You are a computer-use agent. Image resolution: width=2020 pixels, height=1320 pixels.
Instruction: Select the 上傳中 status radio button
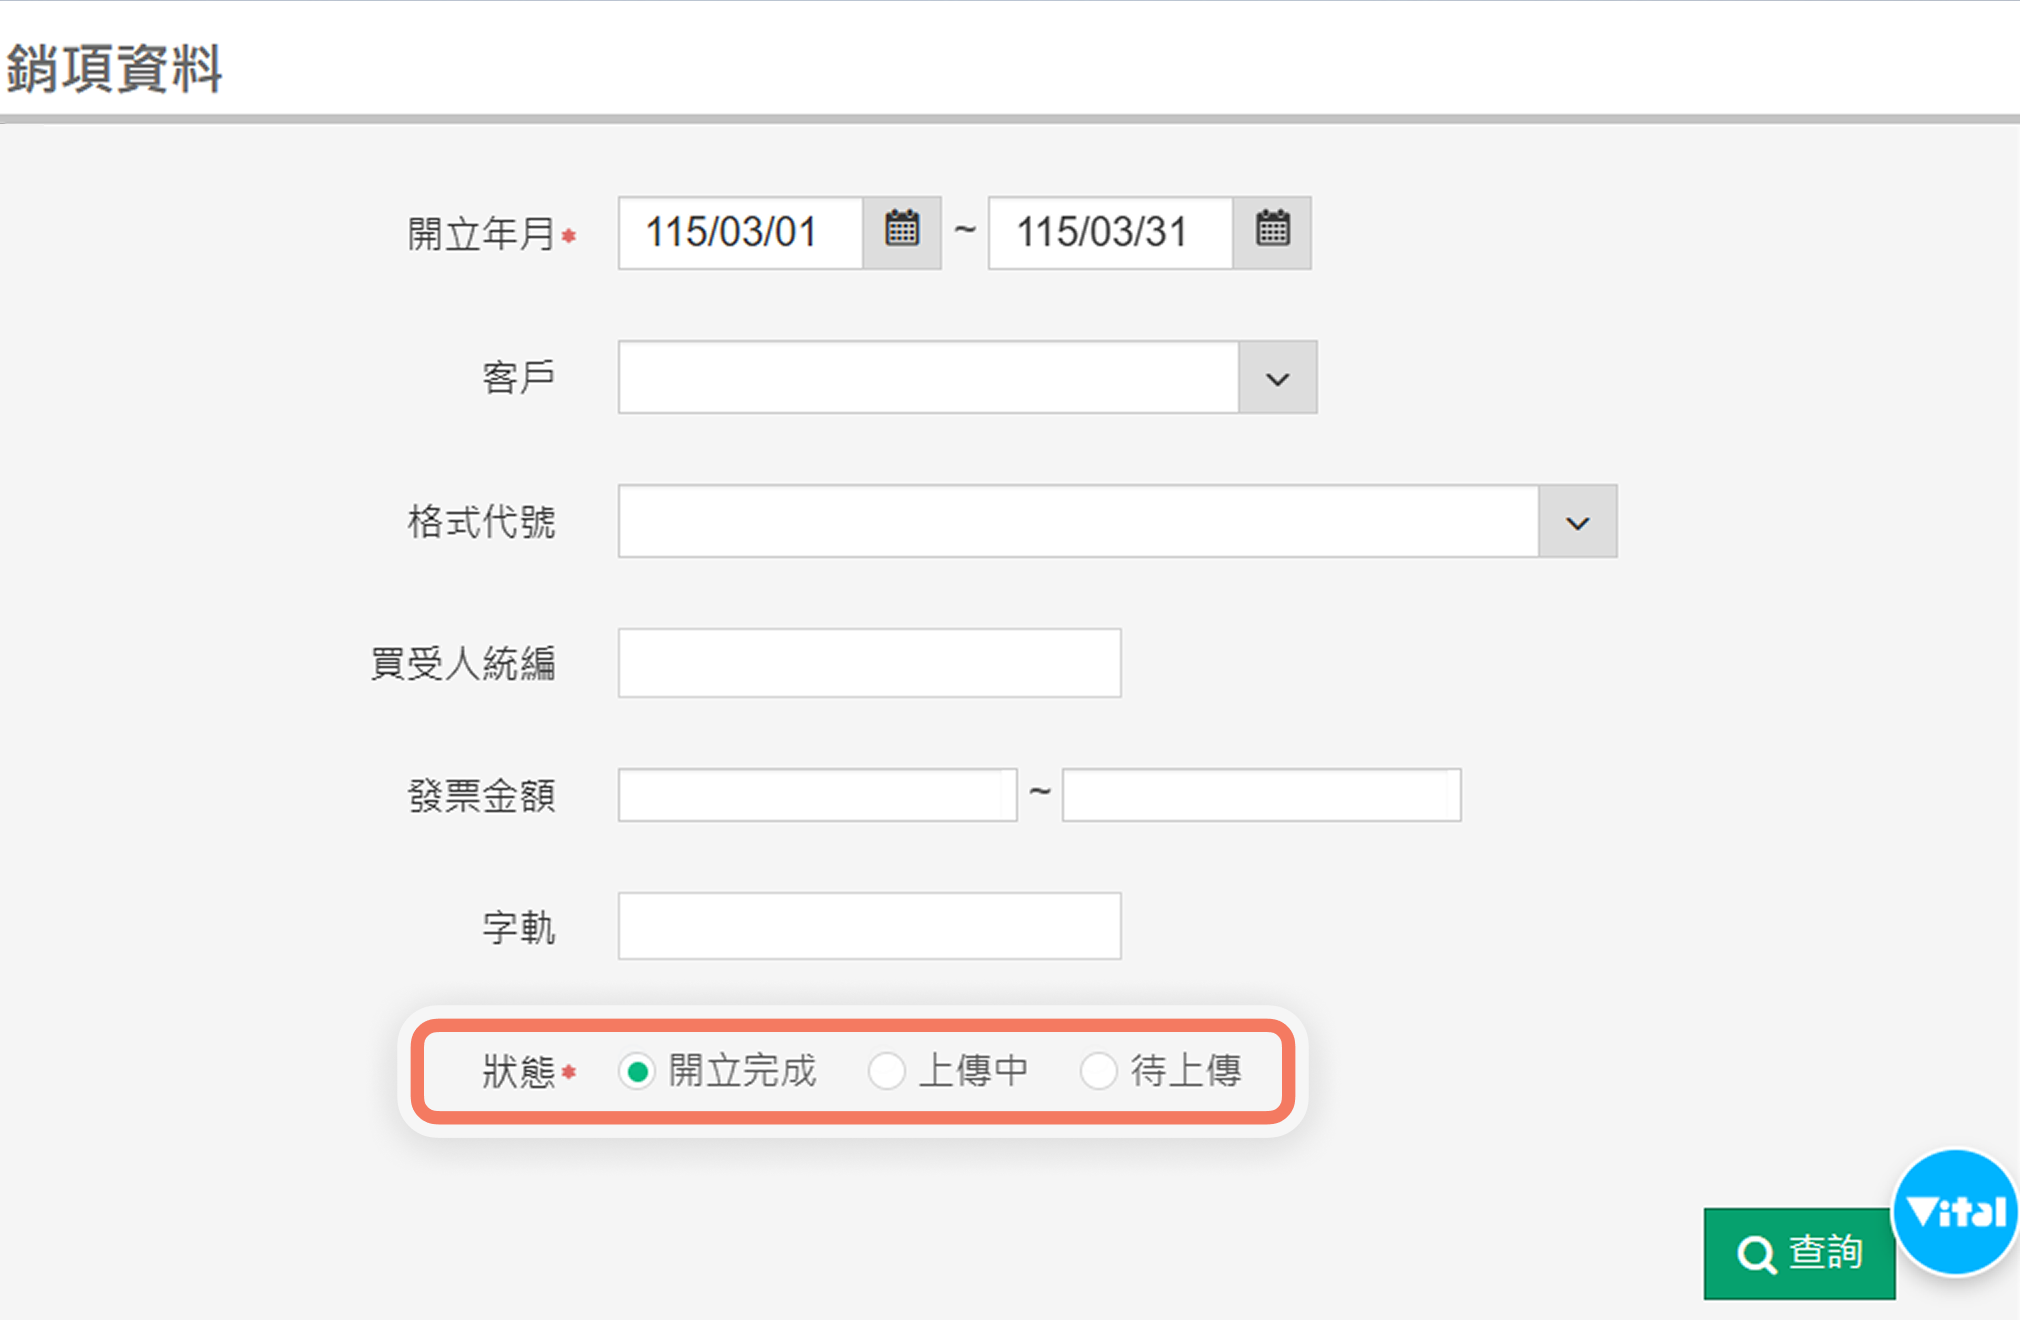(887, 1072)
